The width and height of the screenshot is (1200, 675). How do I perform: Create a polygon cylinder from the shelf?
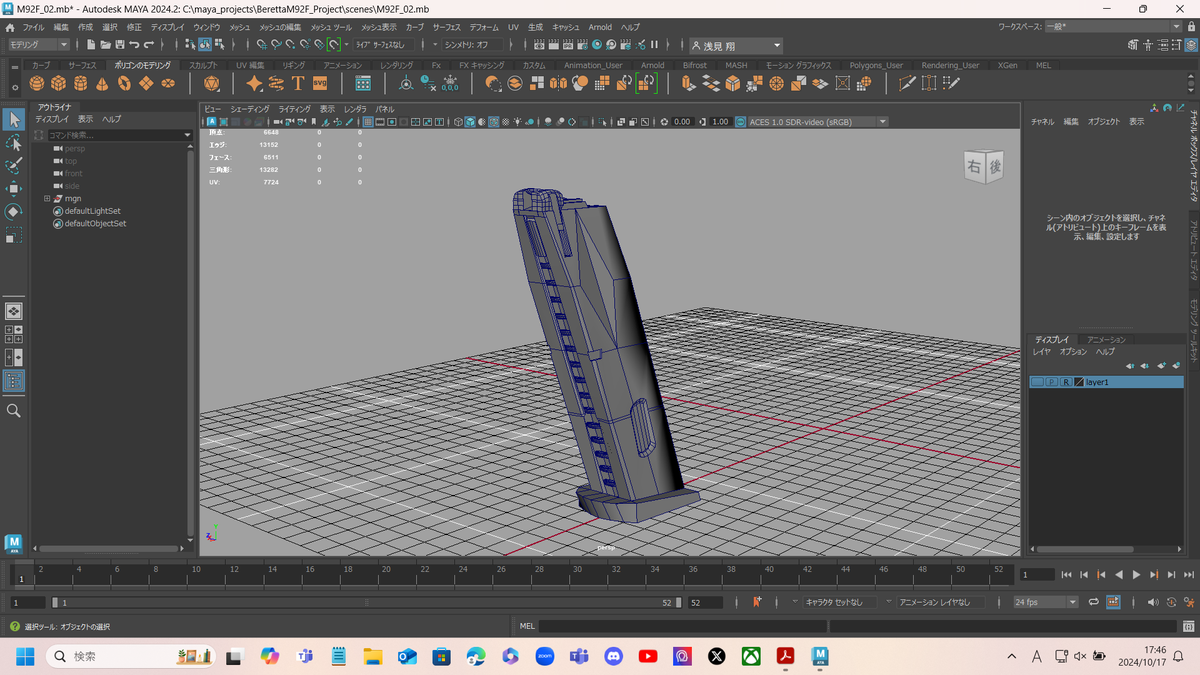81,84
